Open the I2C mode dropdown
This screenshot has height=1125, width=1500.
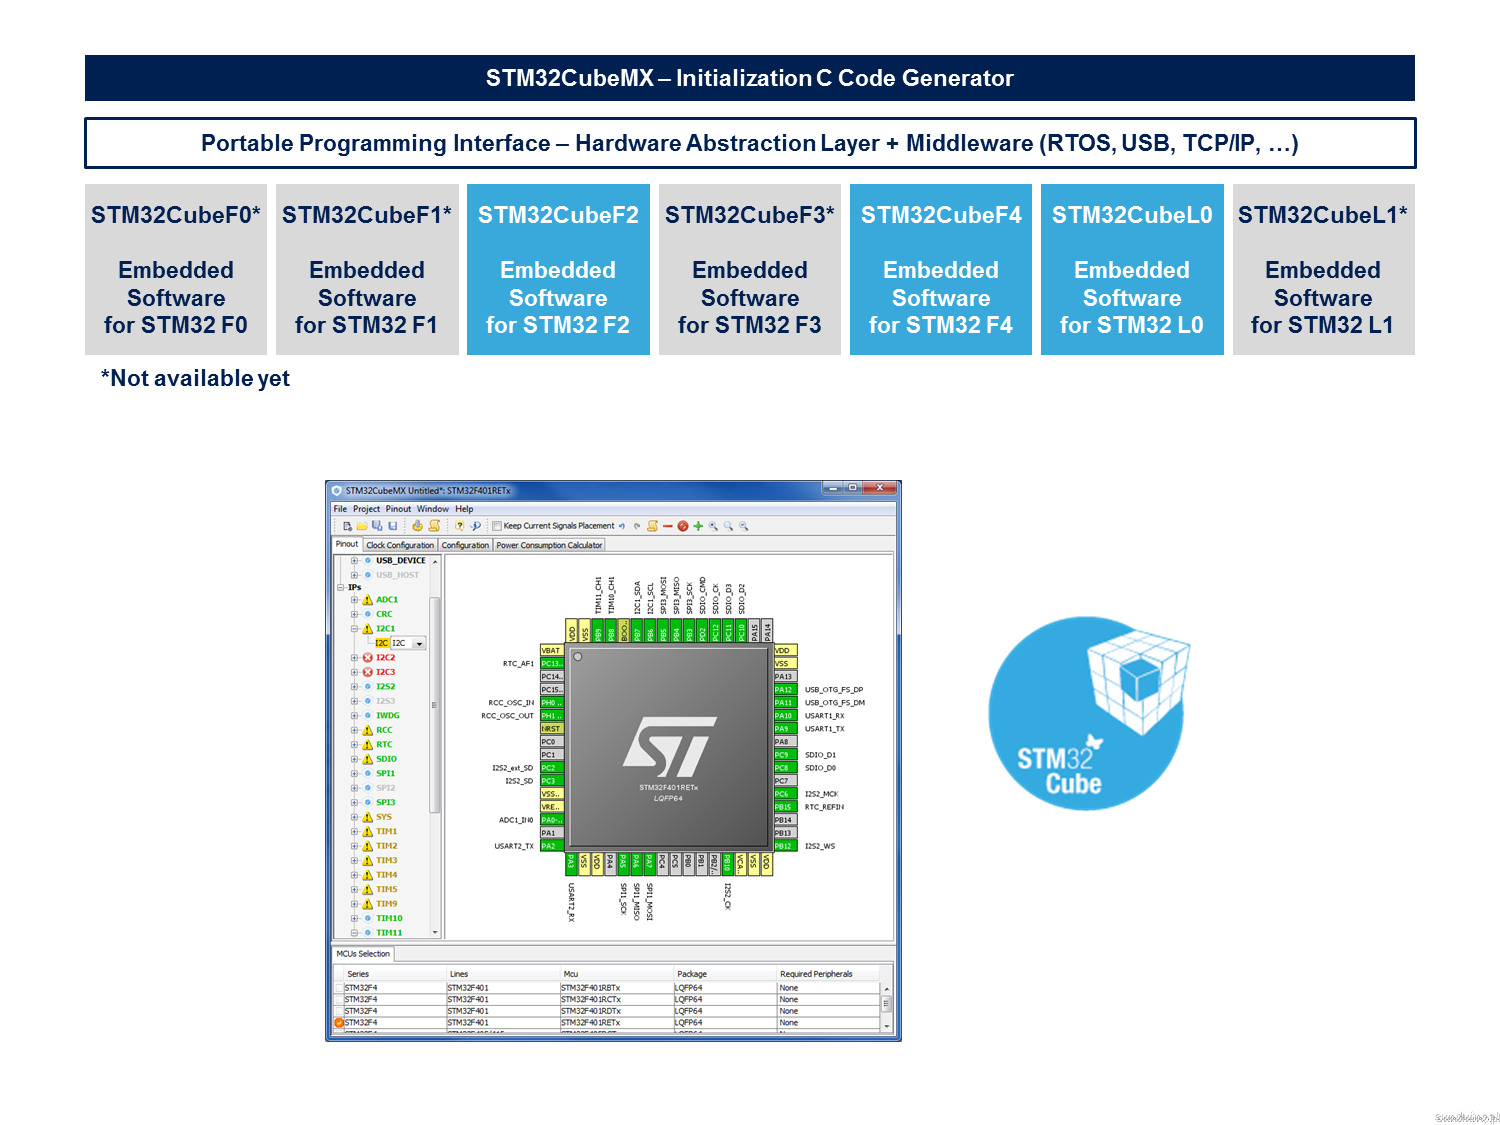coord(419,644)
